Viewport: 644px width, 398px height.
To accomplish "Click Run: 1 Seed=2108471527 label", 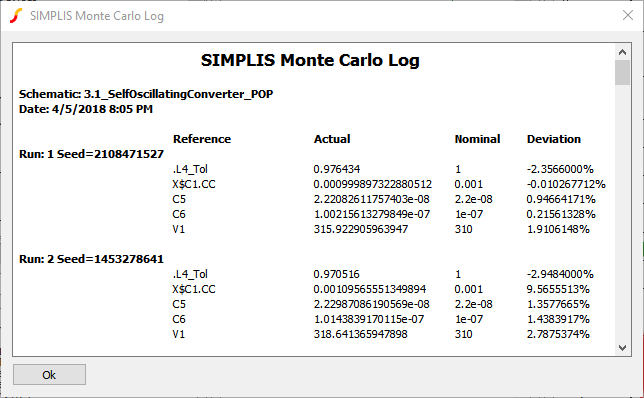I will click(x=91, y=154).
